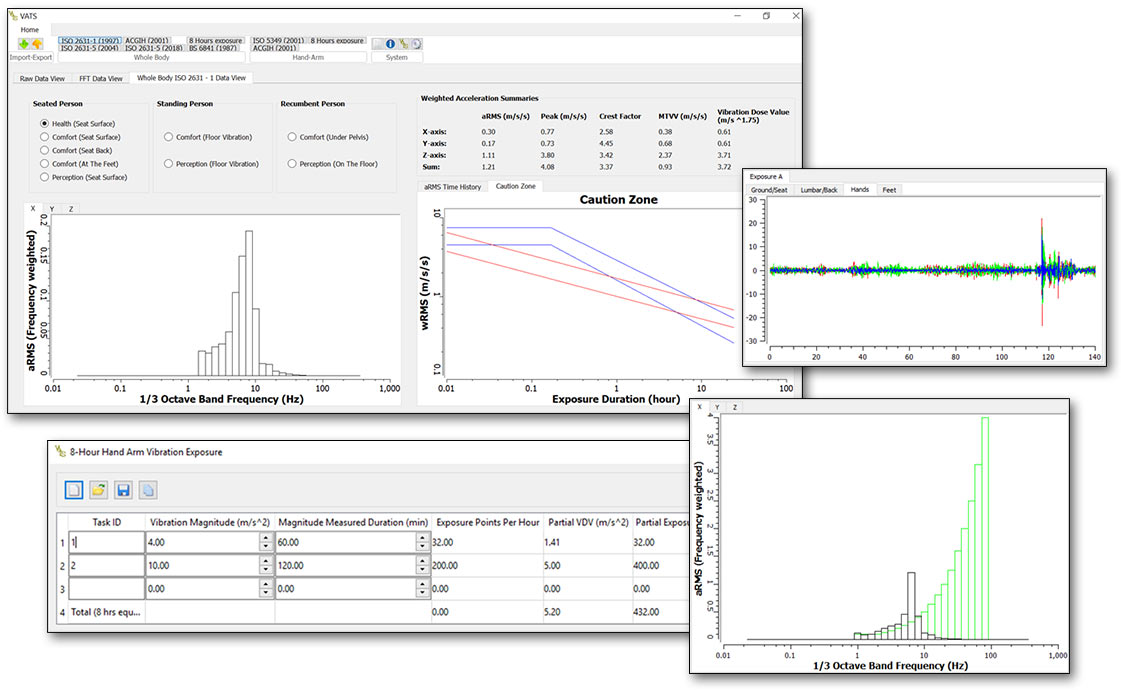The image size is (1121, 690).
Task: Click the blank first System group icon
Action: click(x=377, y=44)
